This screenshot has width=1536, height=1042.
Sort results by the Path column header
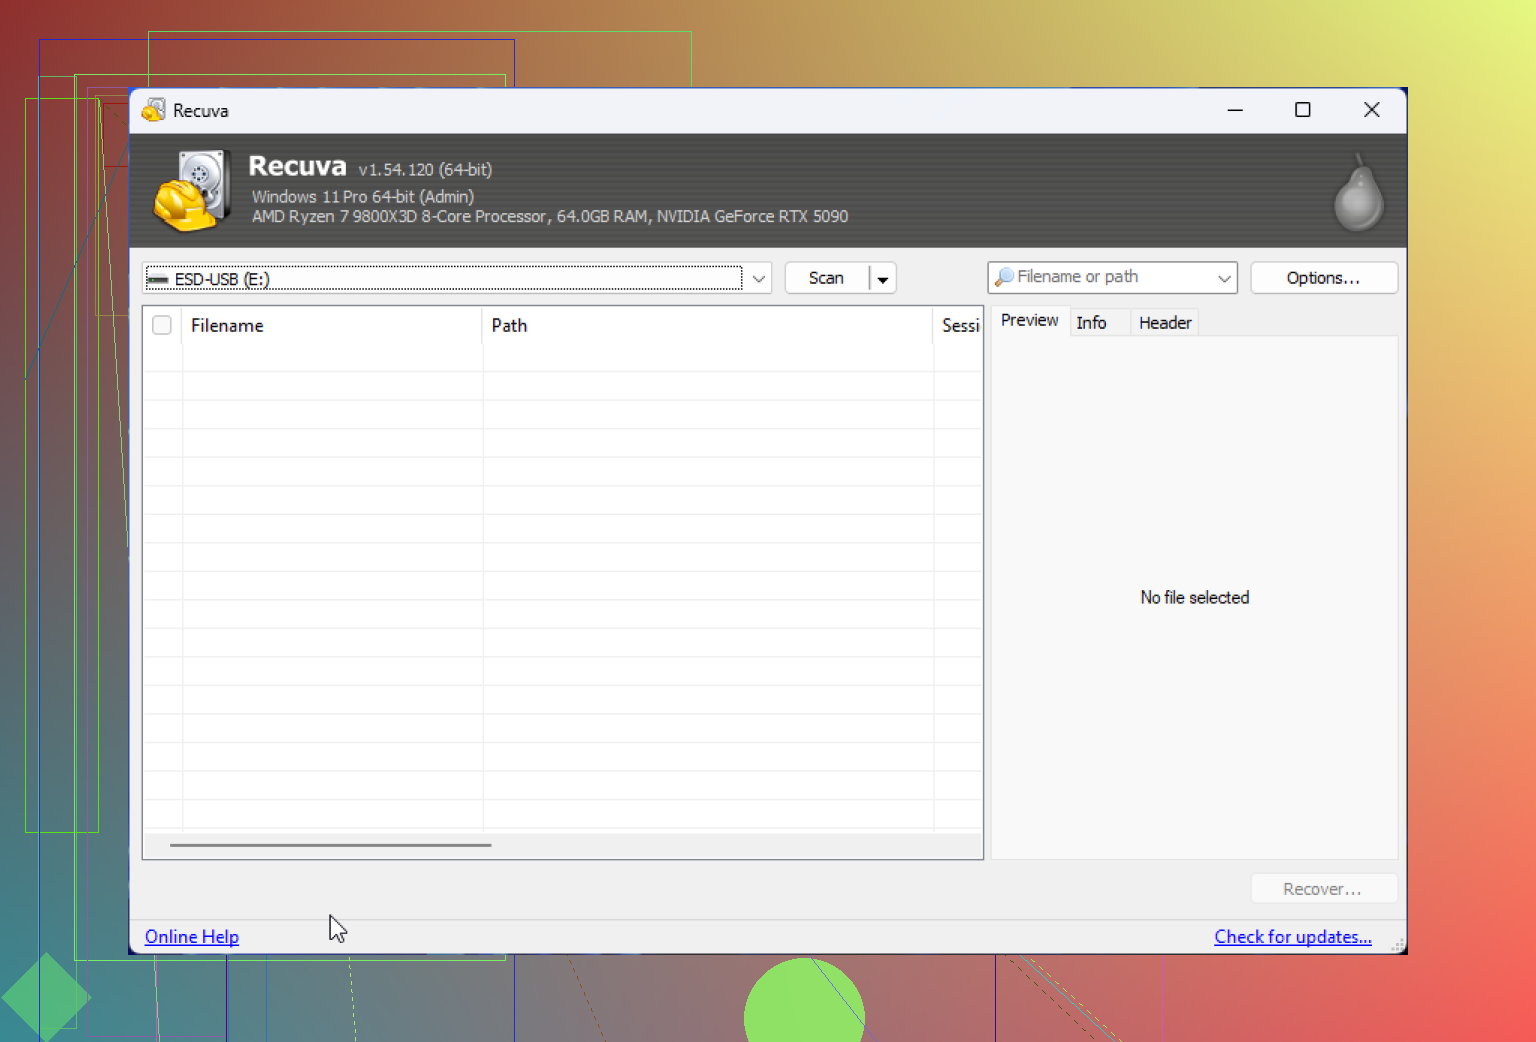(x=509, y=325)
